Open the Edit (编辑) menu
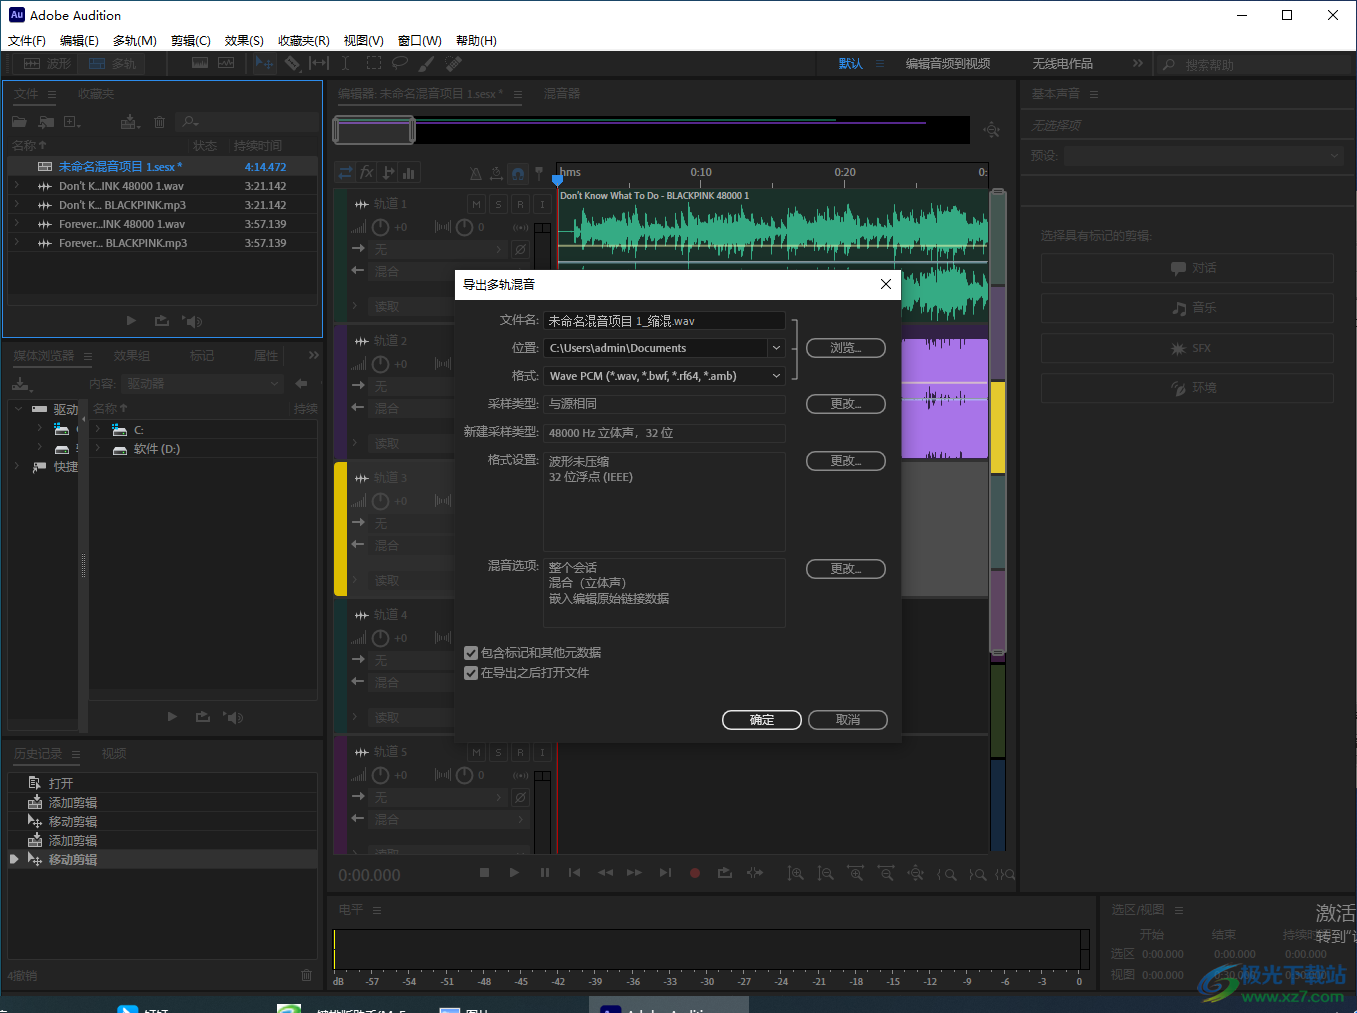 click(79, 41)
